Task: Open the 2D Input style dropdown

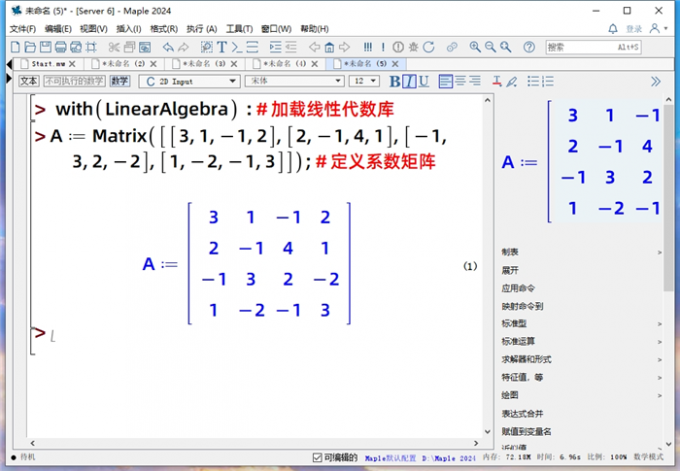Action: pyautogui.click(x=188, y=81)
